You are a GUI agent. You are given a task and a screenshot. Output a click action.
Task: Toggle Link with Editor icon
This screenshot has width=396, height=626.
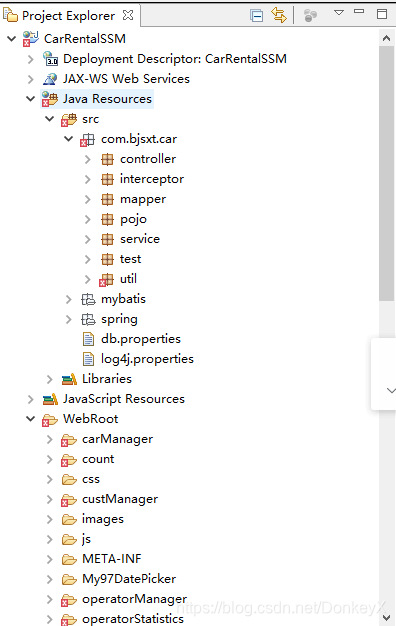click(279, 15)
